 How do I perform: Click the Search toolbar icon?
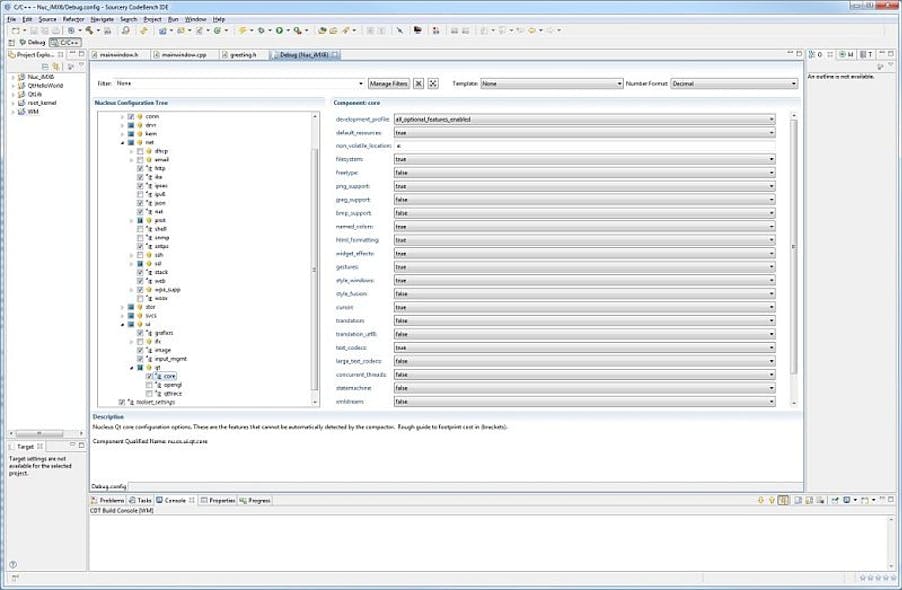(125, 31)
